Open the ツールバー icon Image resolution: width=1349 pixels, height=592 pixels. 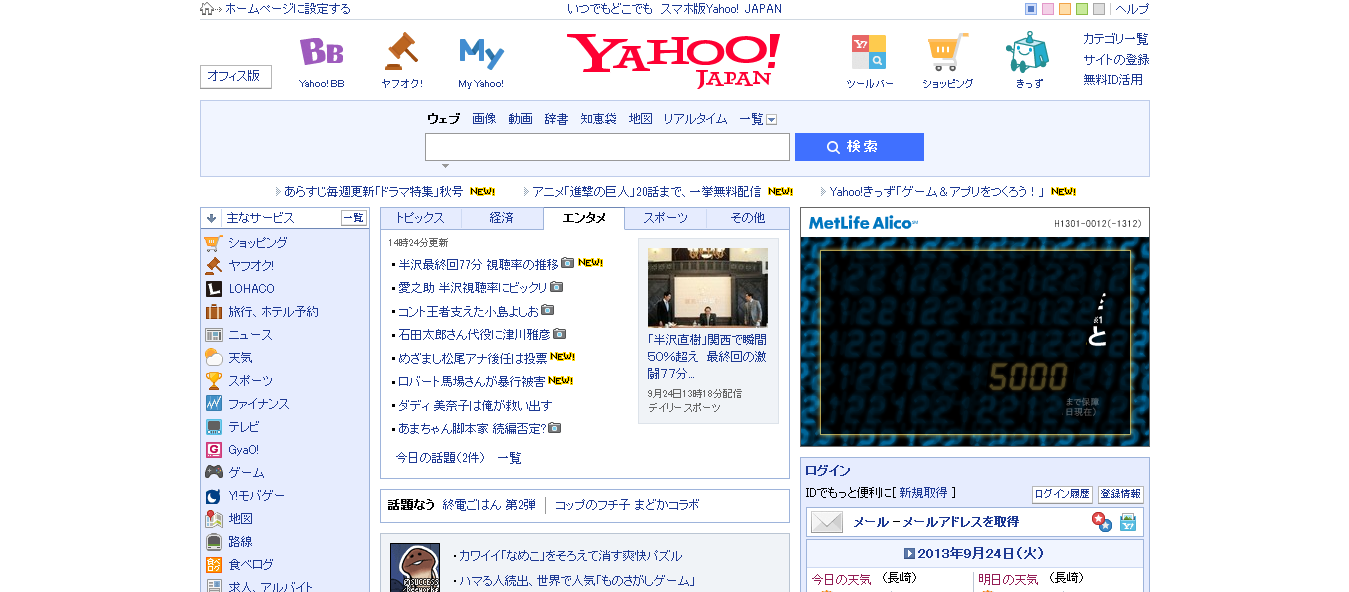point(869,52)
